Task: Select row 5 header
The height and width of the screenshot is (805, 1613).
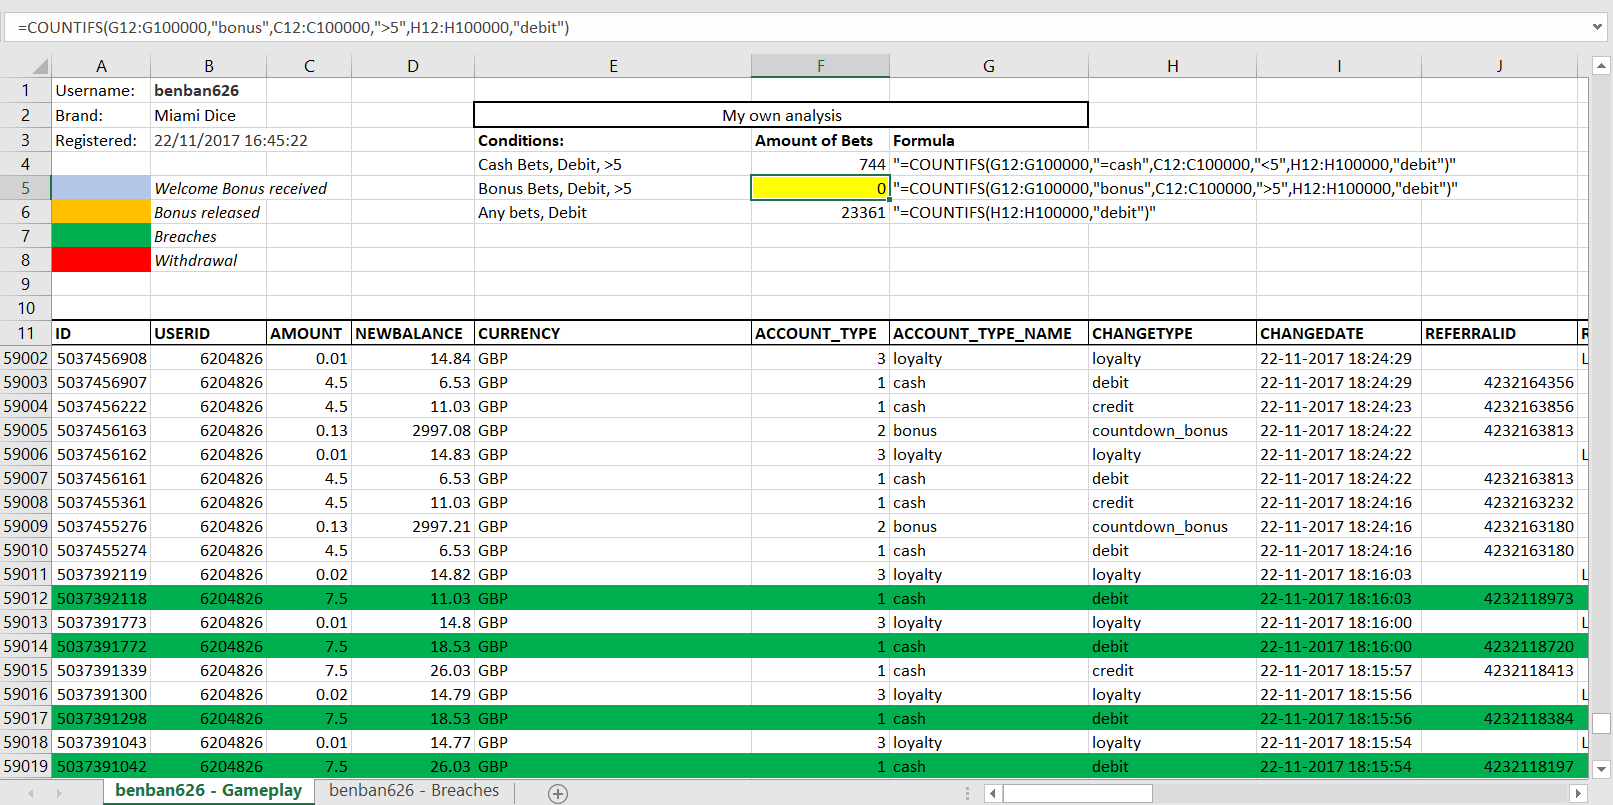Action: [26, 188]
